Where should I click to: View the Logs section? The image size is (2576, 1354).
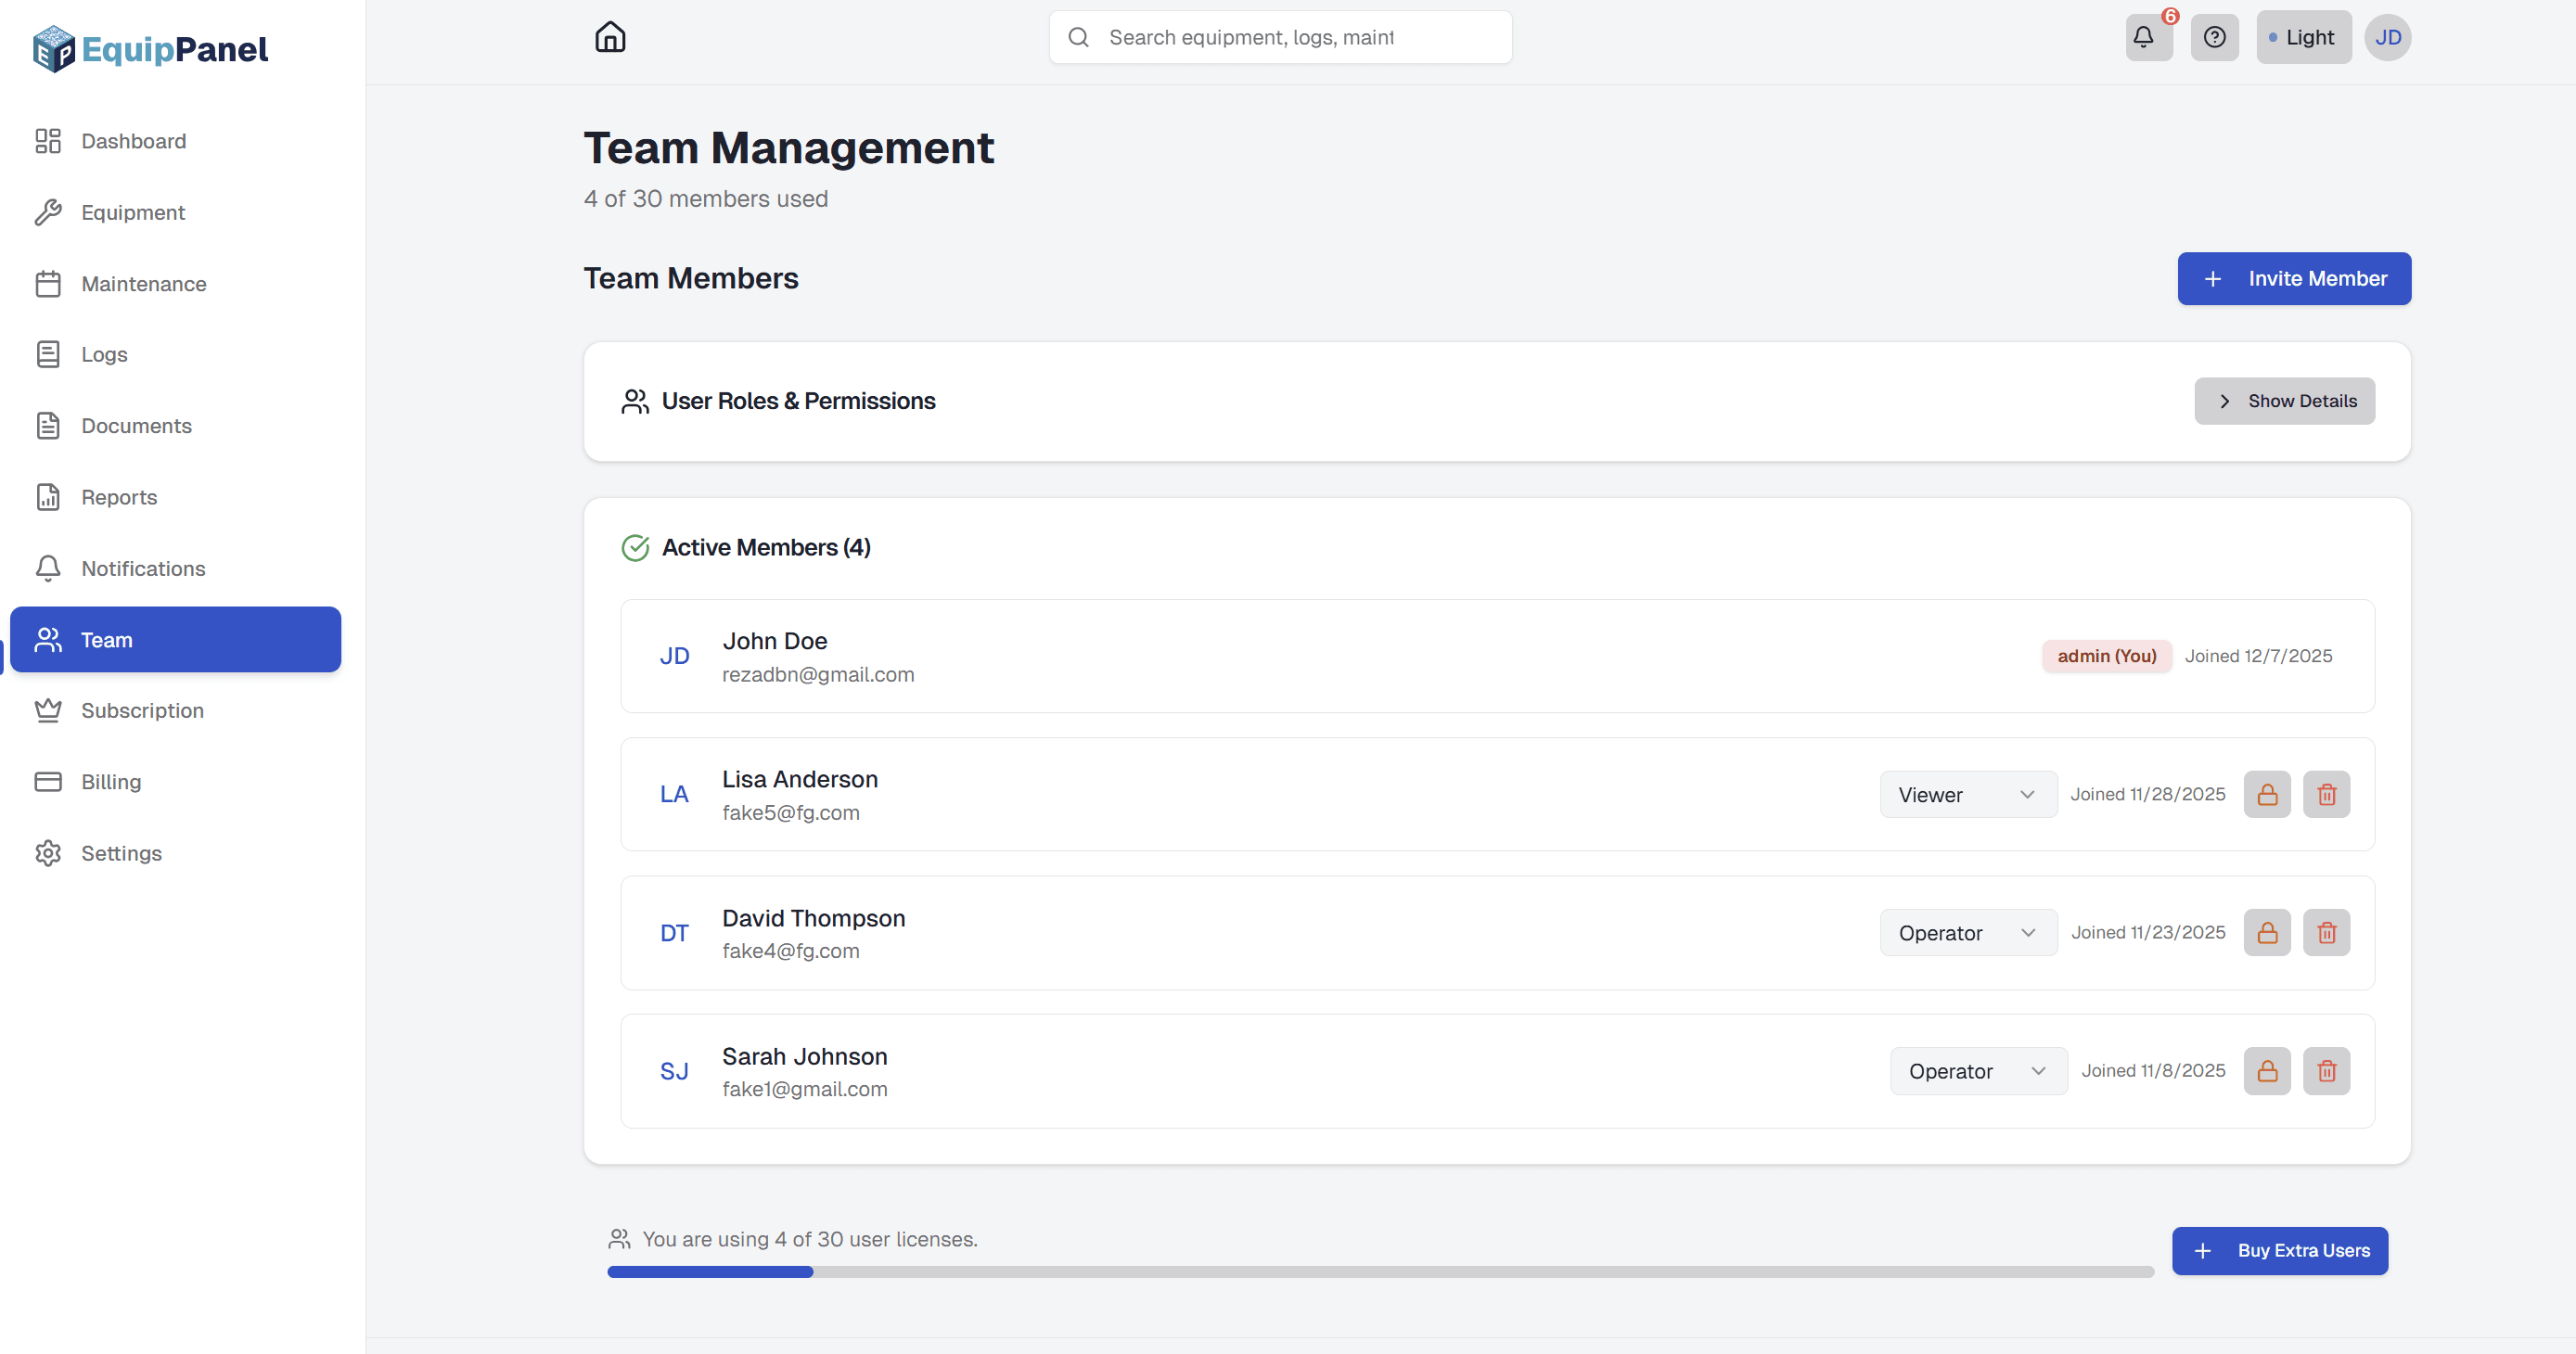[x=104, y=354]
